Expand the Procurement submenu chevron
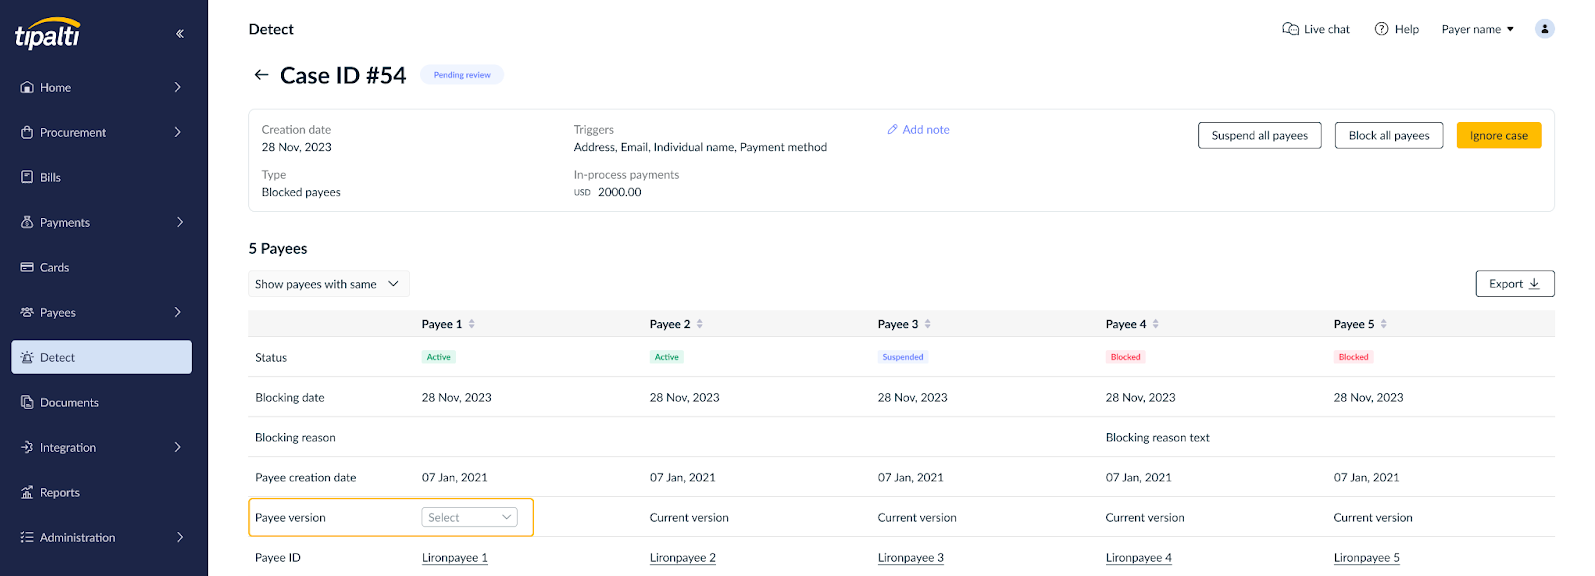The image size is (1595, 576). (x=178, y=132)
